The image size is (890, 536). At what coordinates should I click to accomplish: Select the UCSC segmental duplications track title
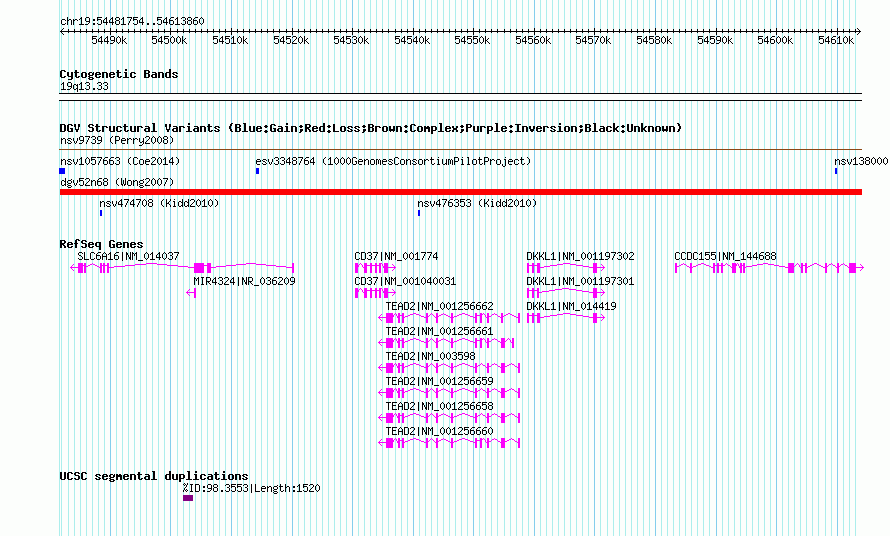[154, 476]
